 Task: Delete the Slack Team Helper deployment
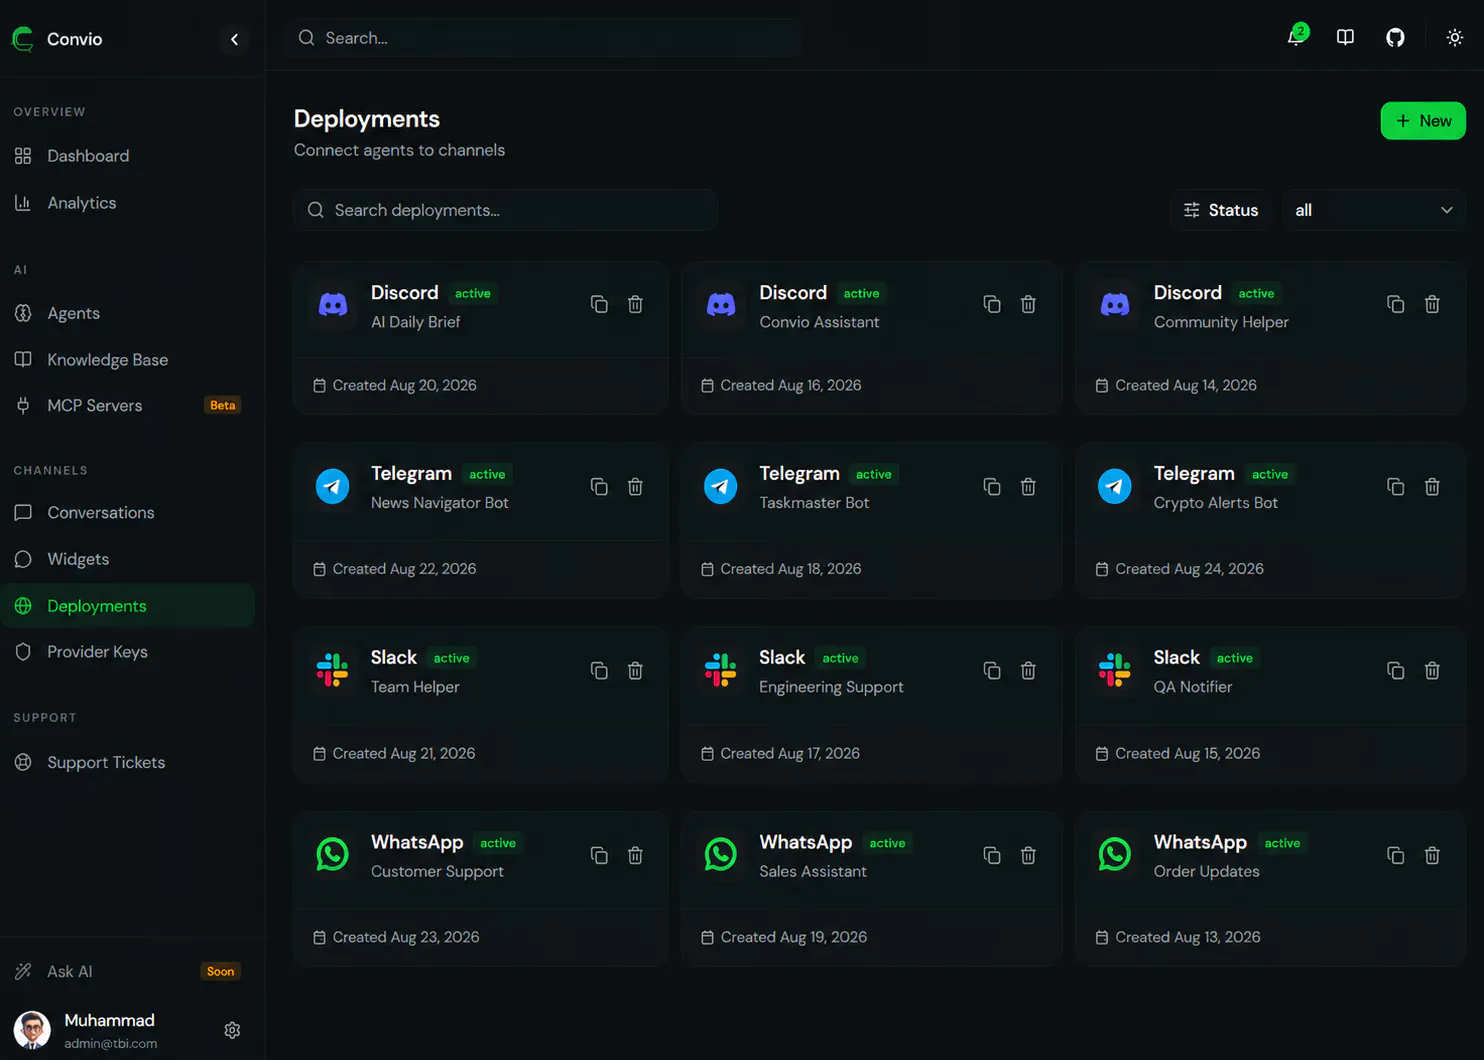coord(635,671)
